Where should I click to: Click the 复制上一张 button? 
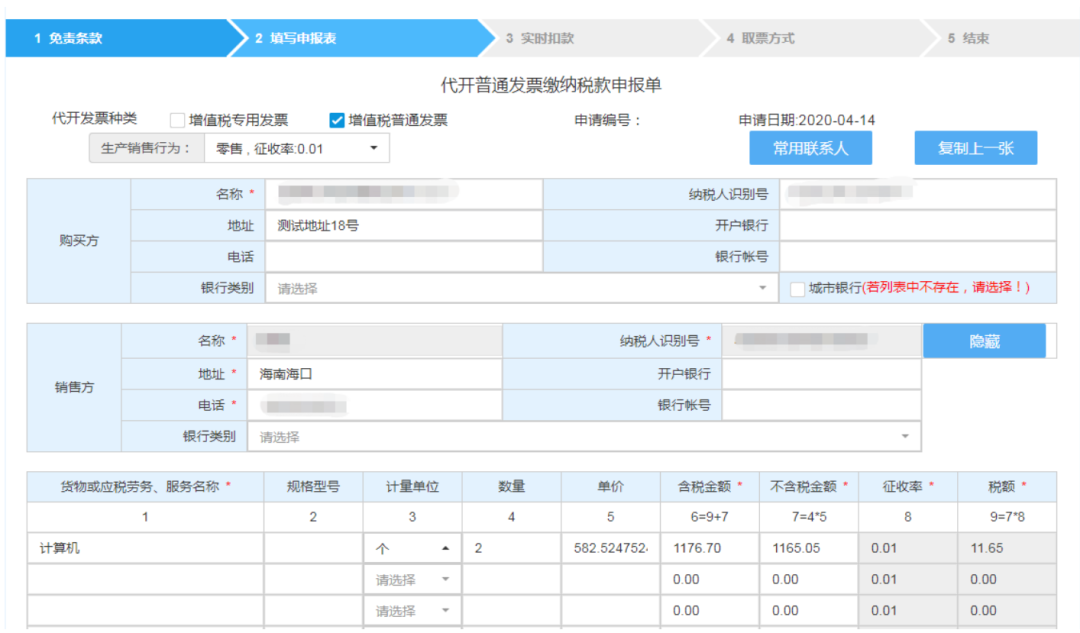[975, 148]
